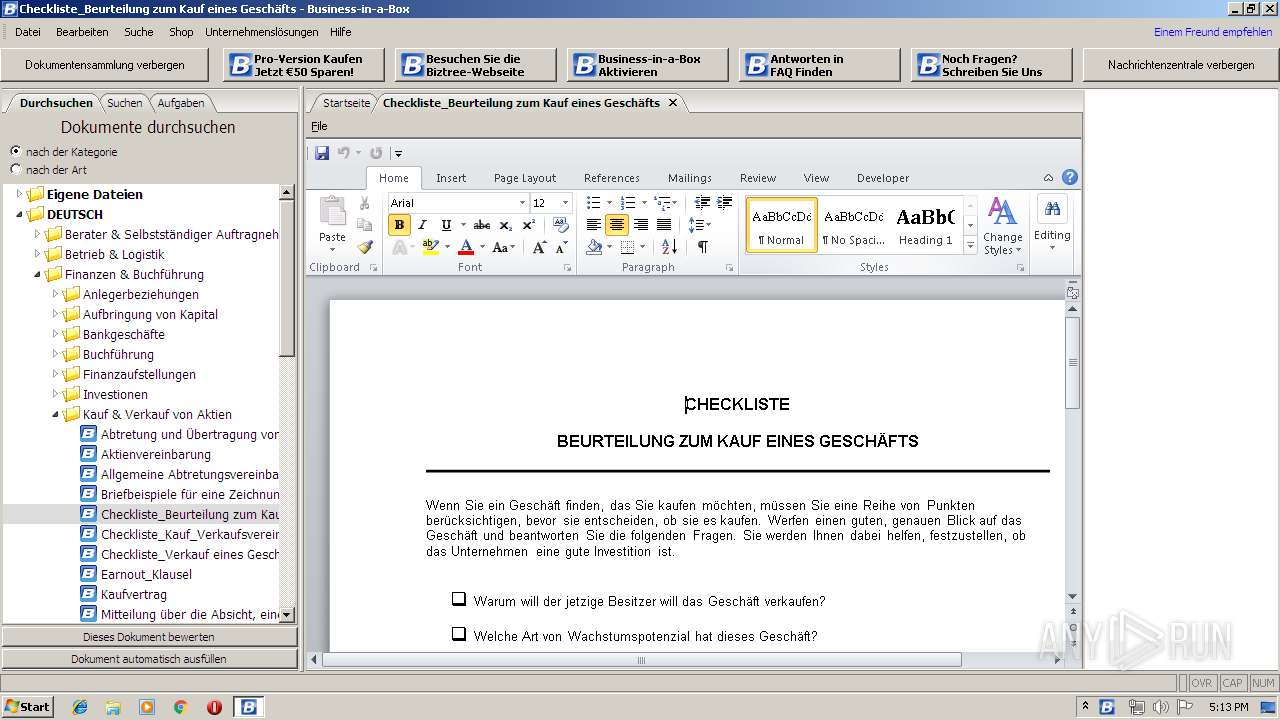Open the Change Styles menu

[1002, 226]
